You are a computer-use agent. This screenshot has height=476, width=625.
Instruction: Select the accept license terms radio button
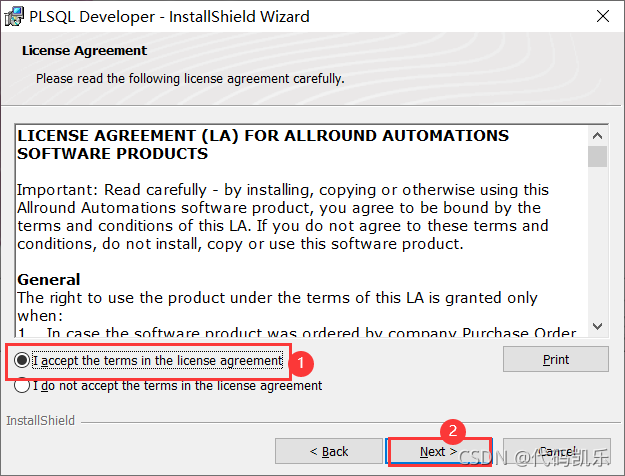click(x=22, y=360)
